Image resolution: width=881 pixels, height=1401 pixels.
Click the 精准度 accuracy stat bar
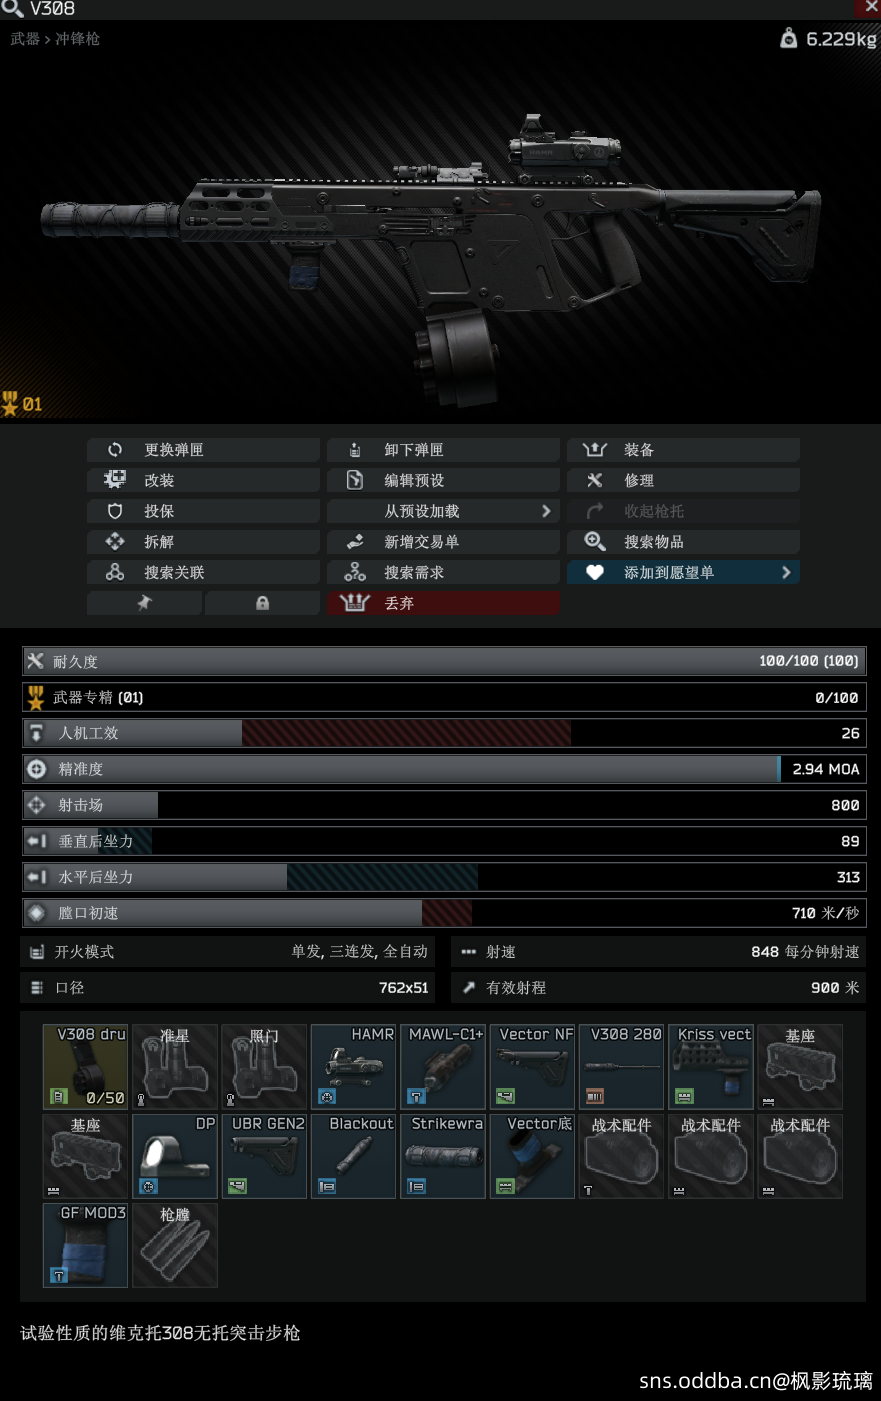coord(444,769)
